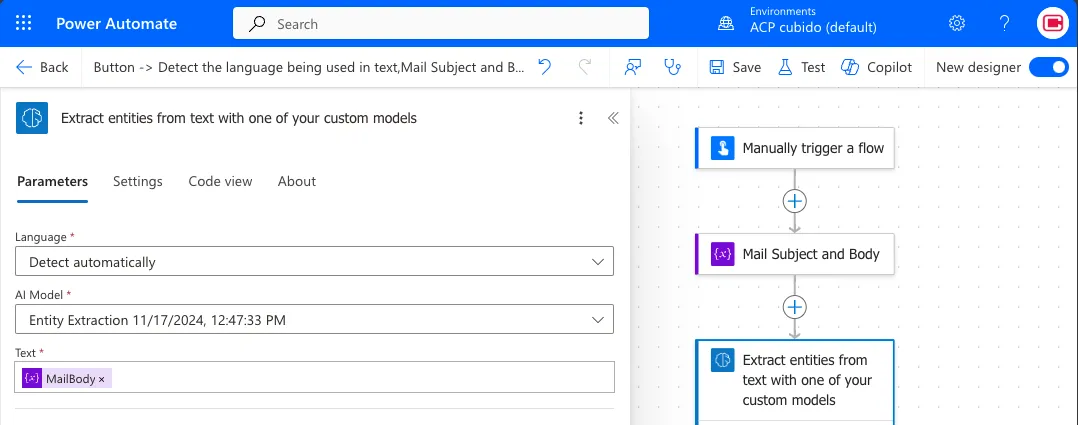
Task: Click the Undo arrow icon
Action: click(x=544, y=67)
